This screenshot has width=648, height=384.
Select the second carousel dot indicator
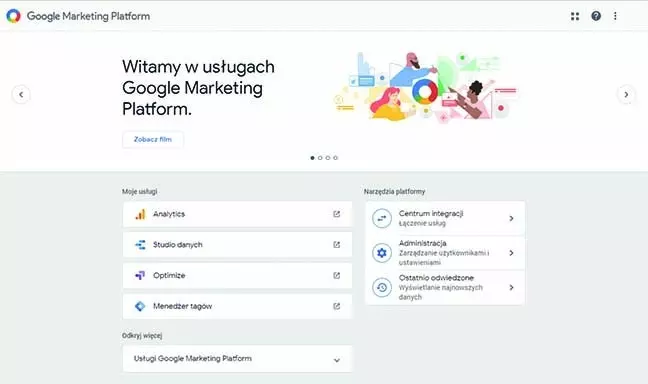click(x=320, y=158)
